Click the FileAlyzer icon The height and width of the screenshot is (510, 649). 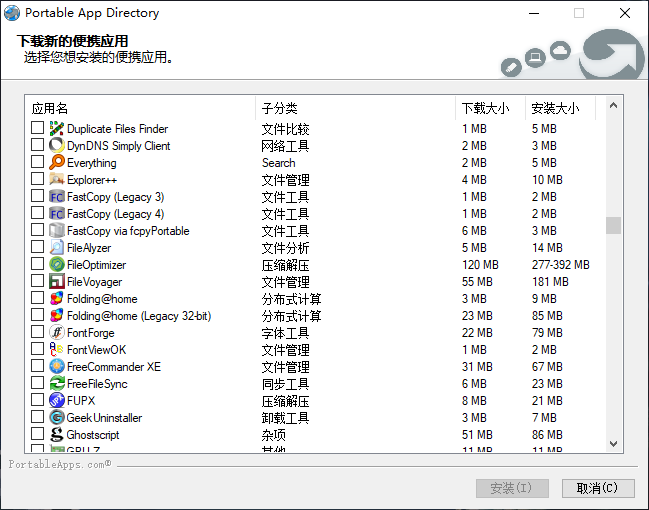click(57, 248)
